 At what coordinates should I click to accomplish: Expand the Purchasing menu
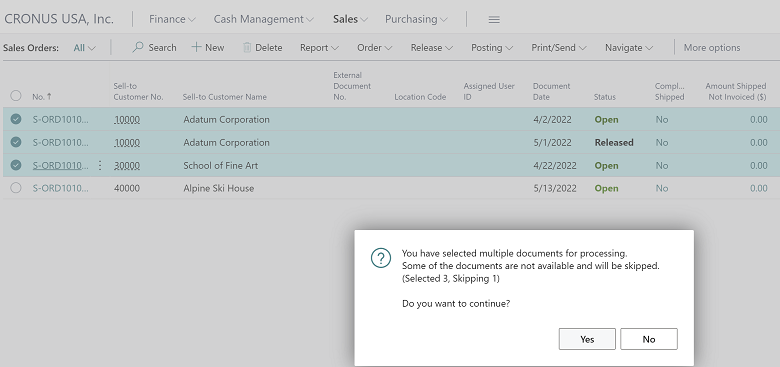(x=416, y=19)
